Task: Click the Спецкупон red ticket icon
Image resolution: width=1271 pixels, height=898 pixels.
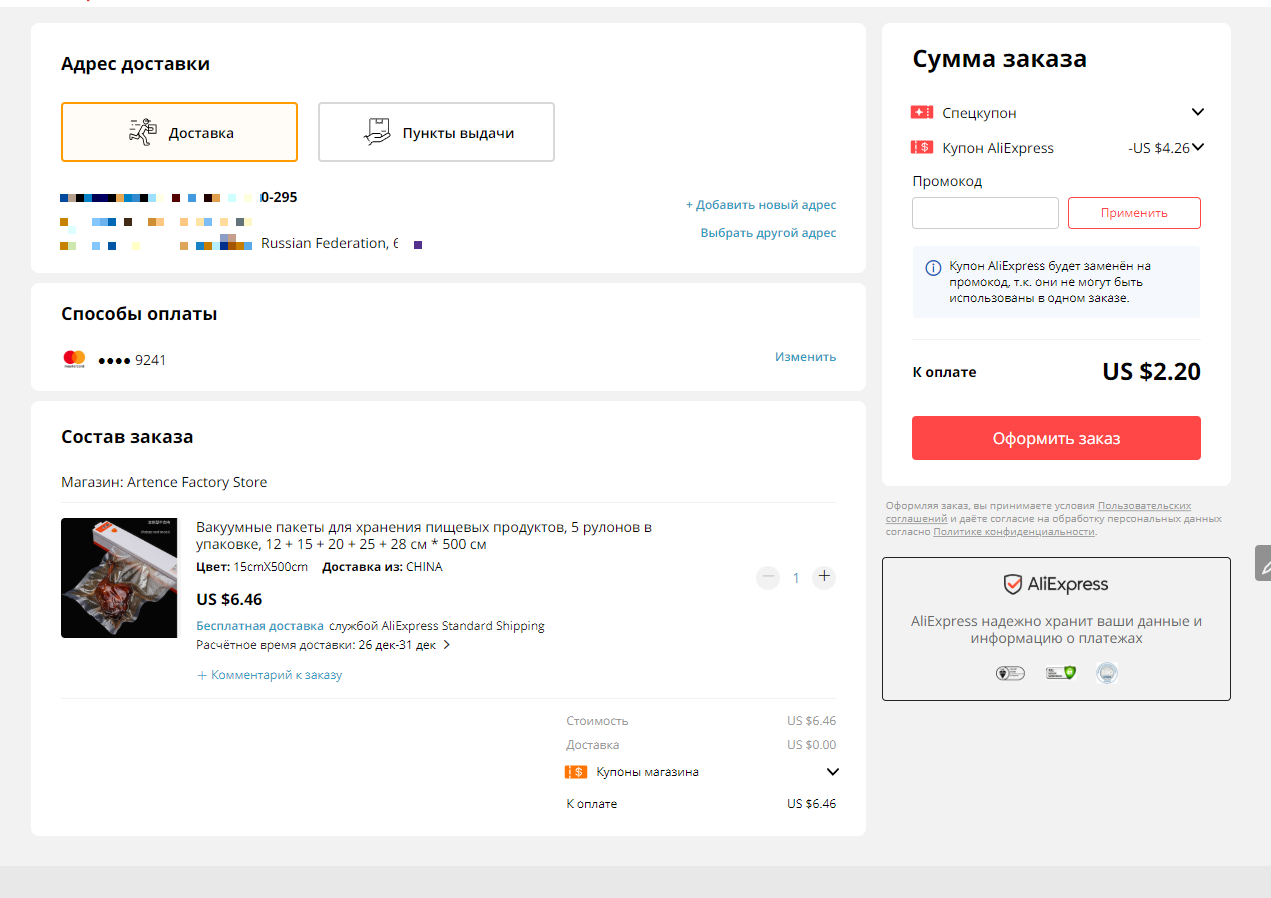Action: [x=922, y=113]
